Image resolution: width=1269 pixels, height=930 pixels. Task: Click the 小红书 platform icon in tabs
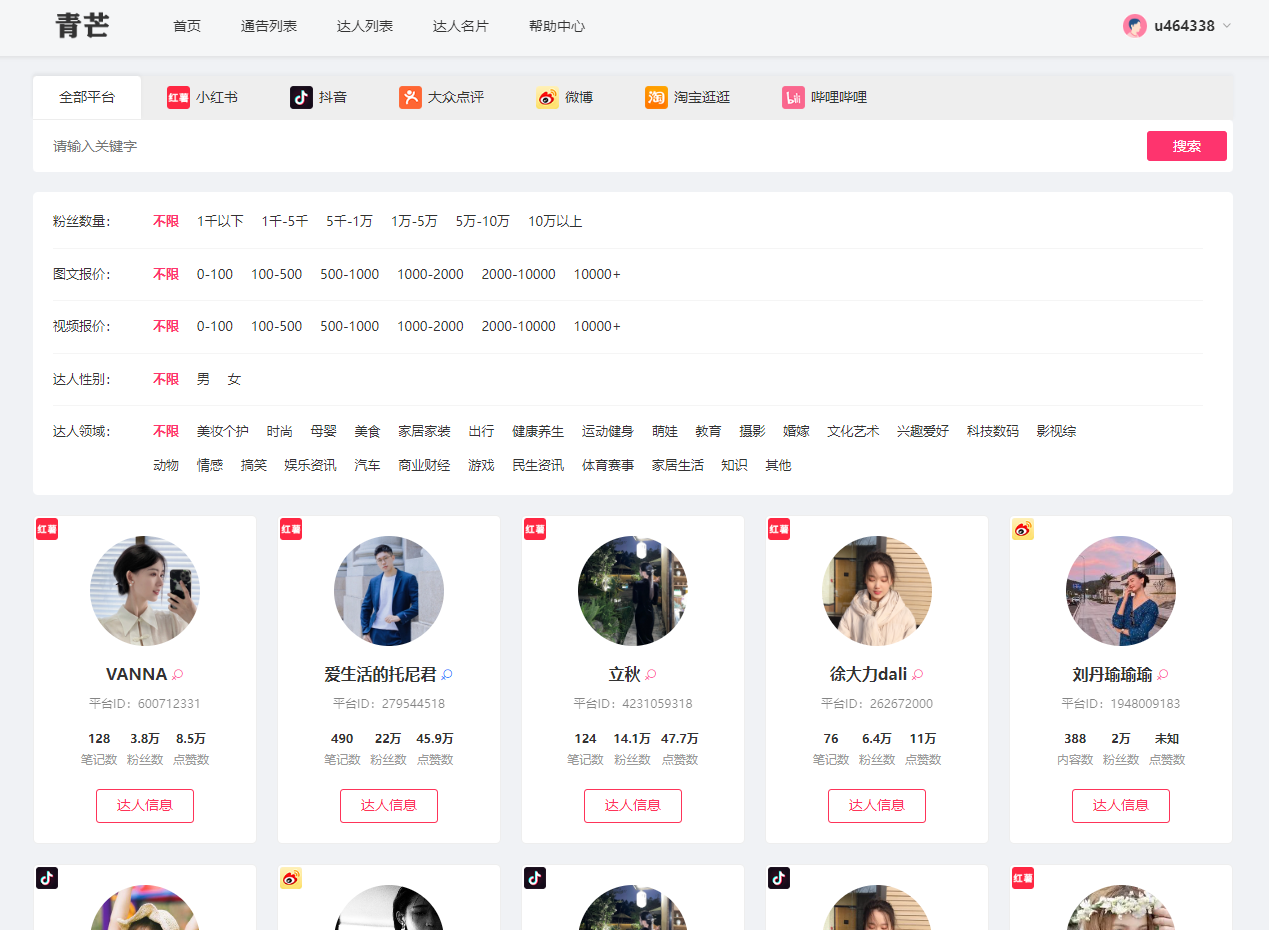click(178, 97)
